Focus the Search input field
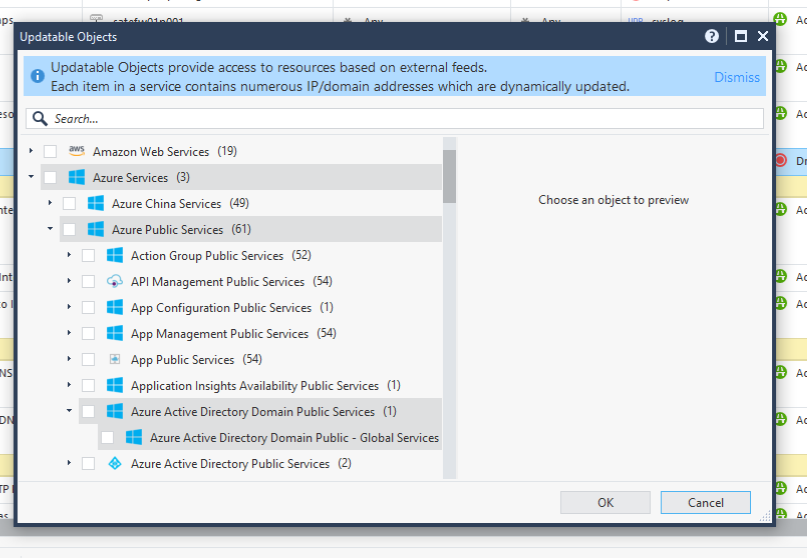This screenshot has width=807, height=558. click(395, 119)
